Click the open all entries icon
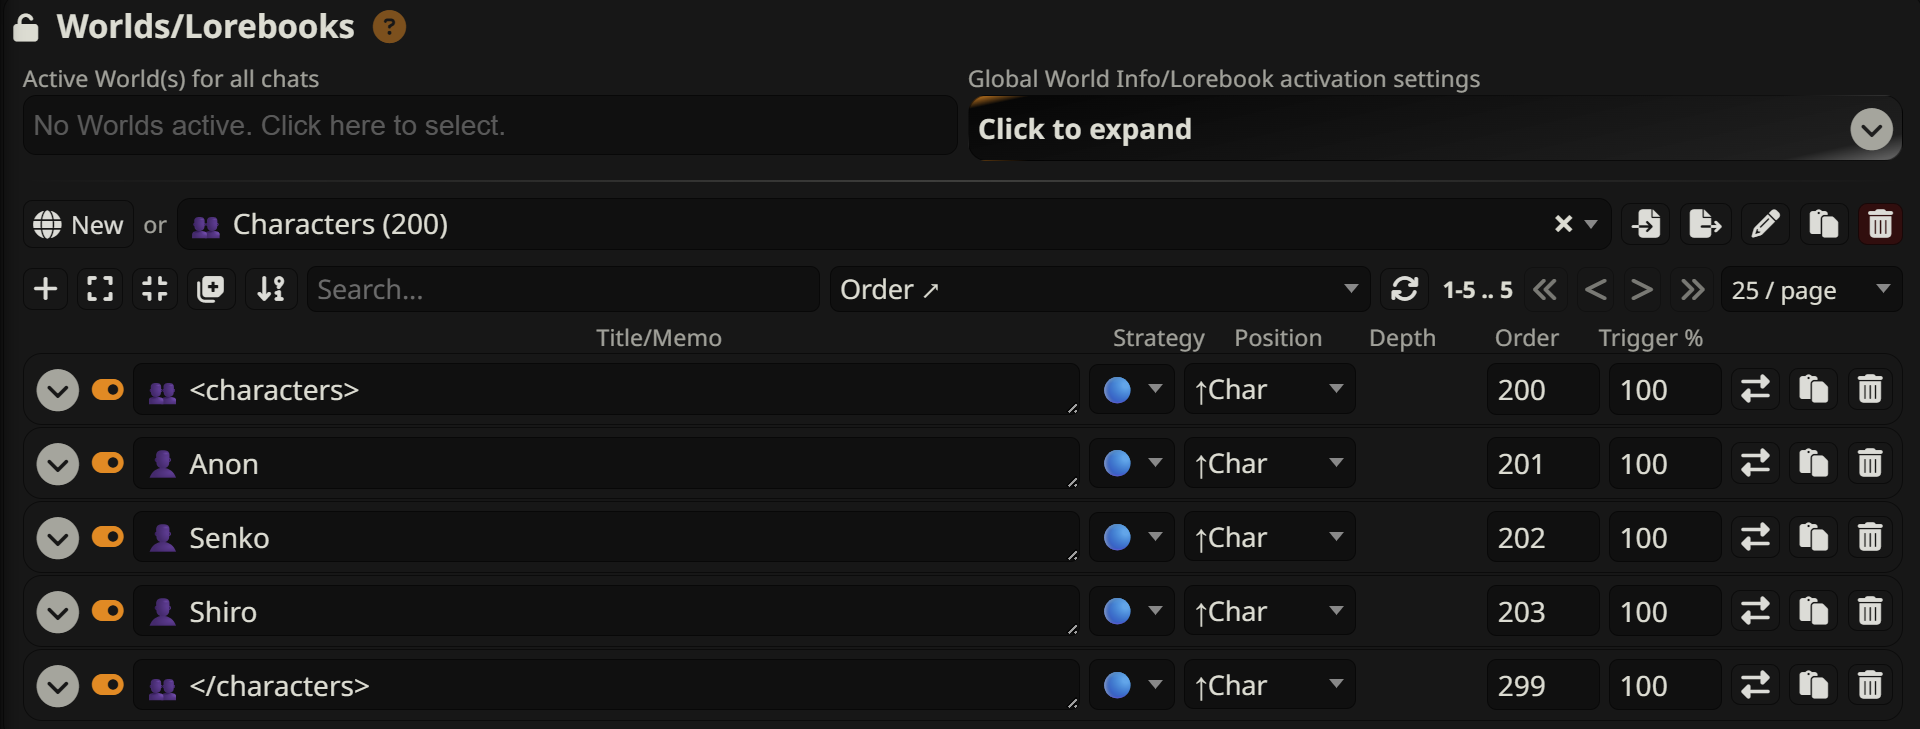 point(100,289)
